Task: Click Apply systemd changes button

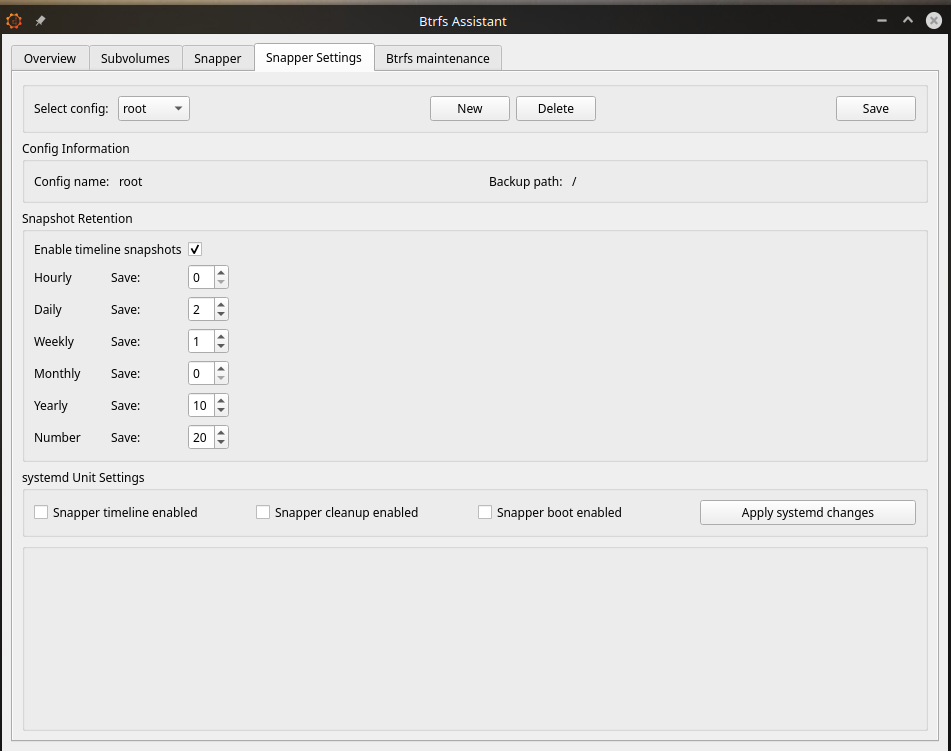Action: point(808,512)
